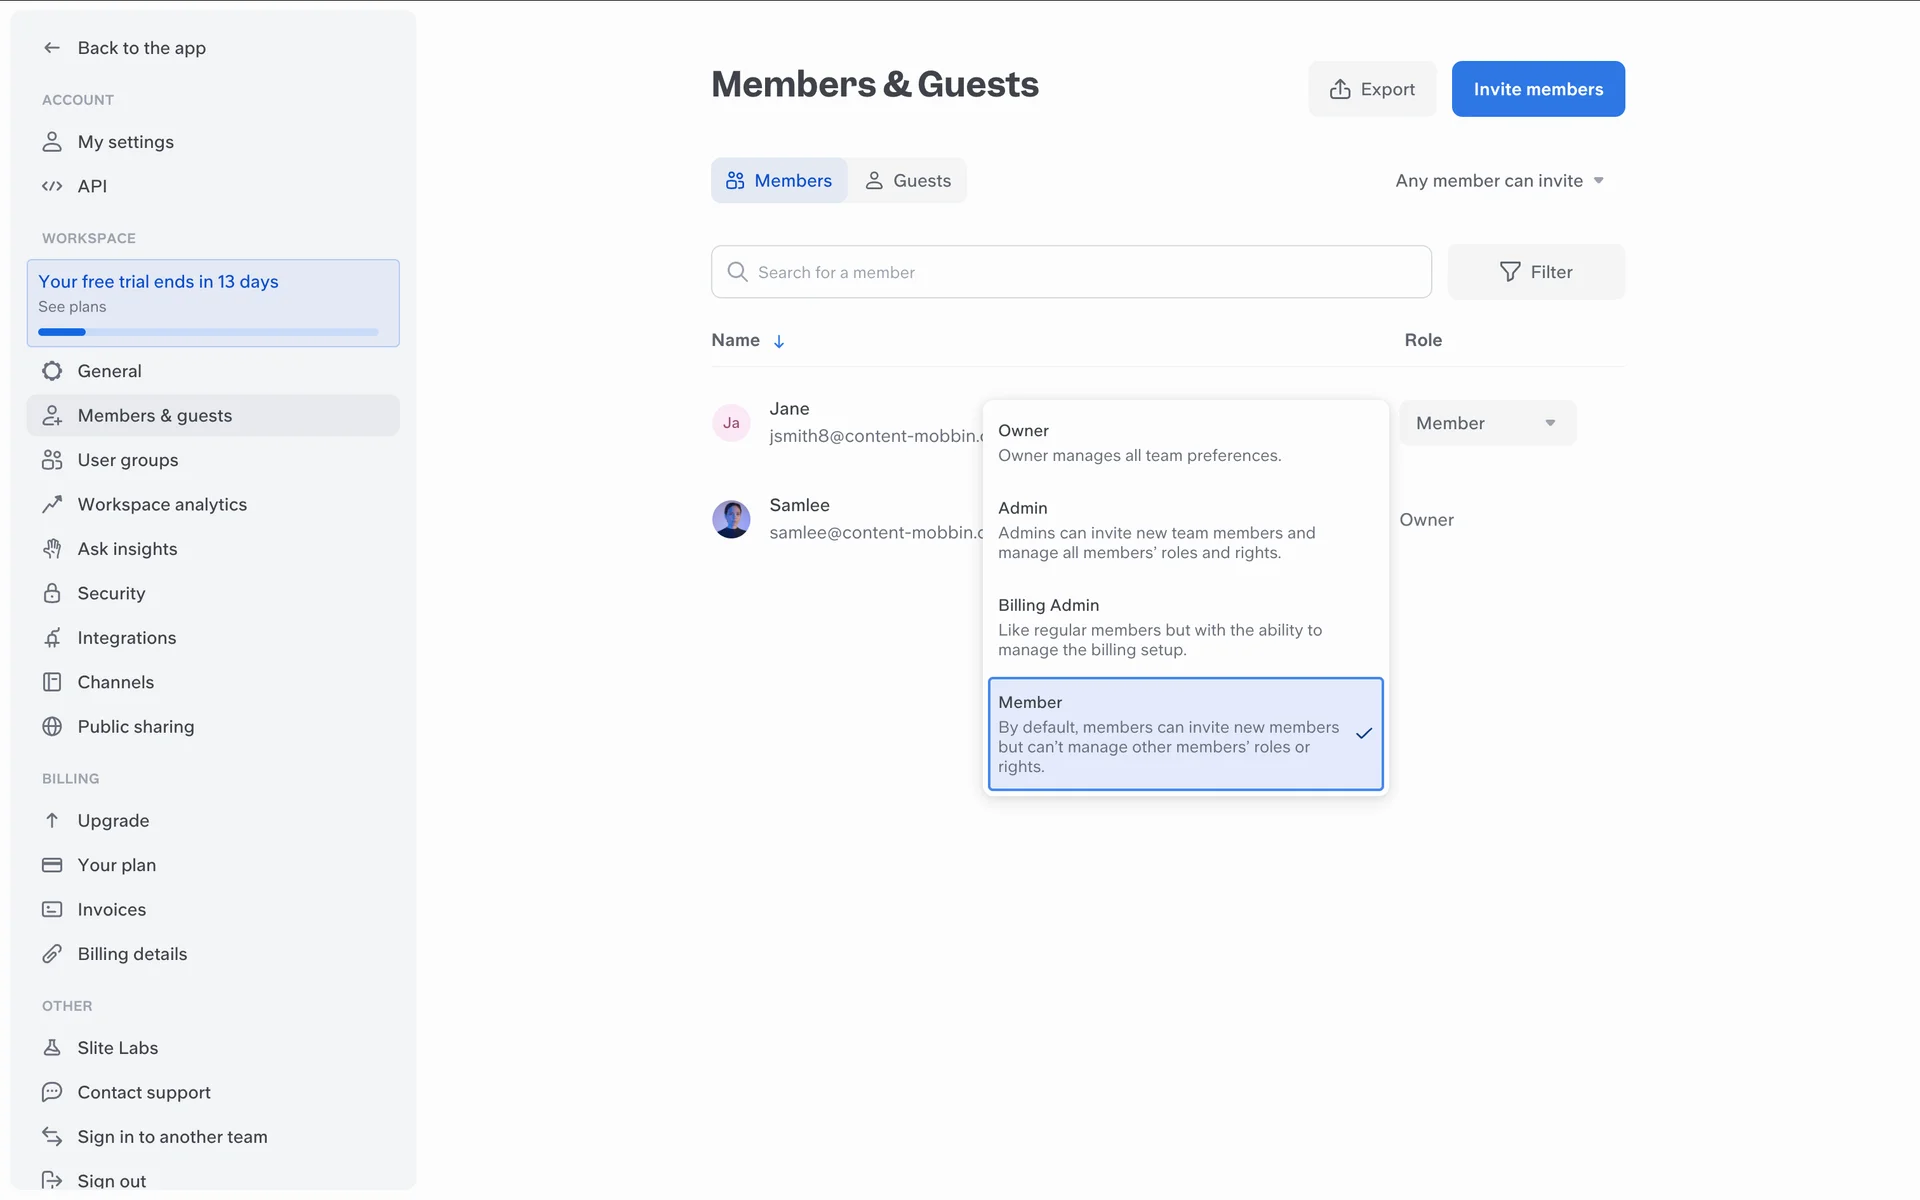Open Integrations via its plug icon
The height and width of the screenshot is (1200, 1920).
click(x=52, y=638)
